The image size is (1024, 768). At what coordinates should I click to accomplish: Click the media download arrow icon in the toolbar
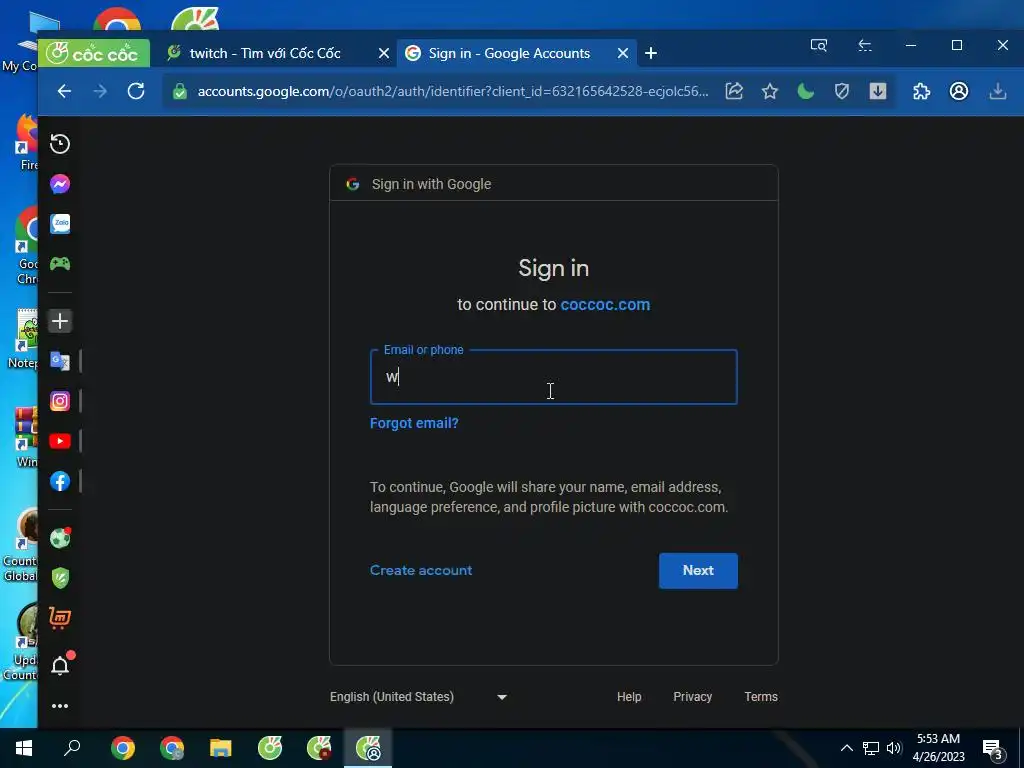pos(878,91)
